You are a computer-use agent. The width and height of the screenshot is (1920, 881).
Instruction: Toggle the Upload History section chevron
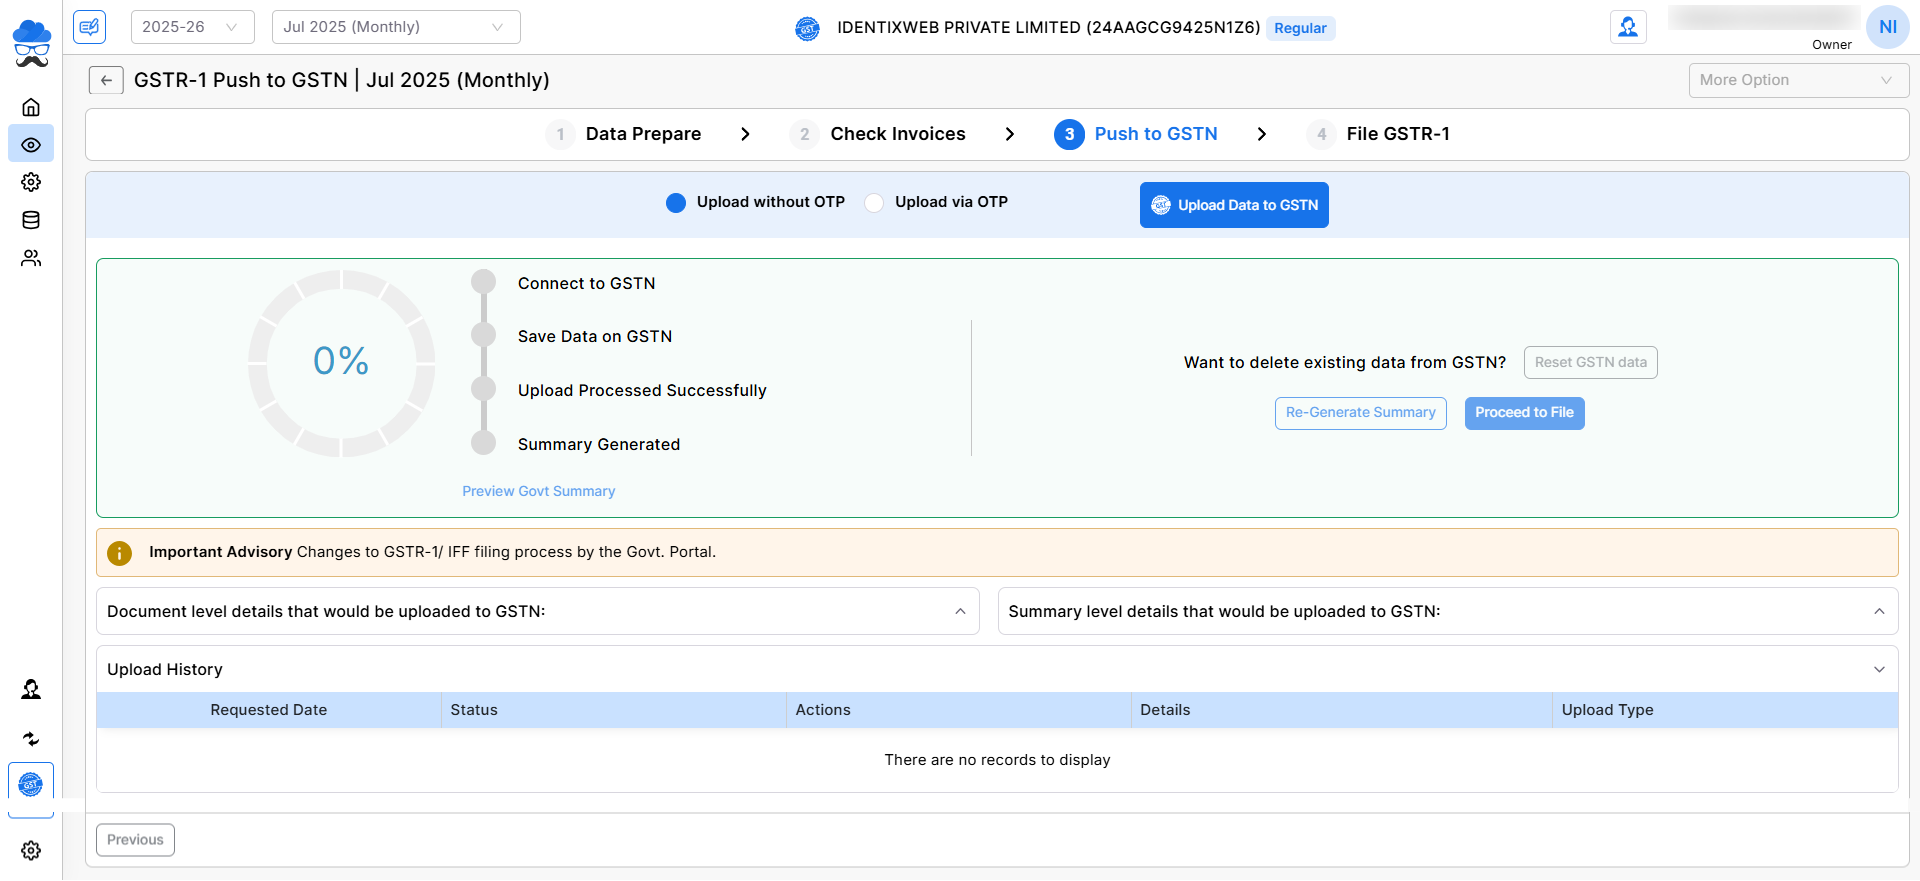point(1879,669)
